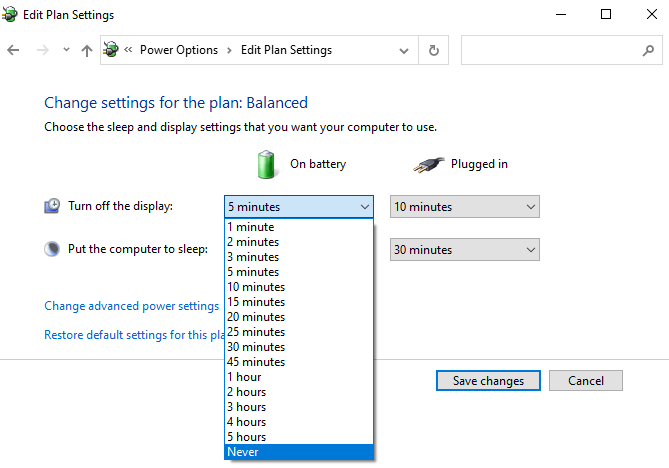Click the Forward navigation arrow
Screen dimensions: 669x468
(41, 50)
